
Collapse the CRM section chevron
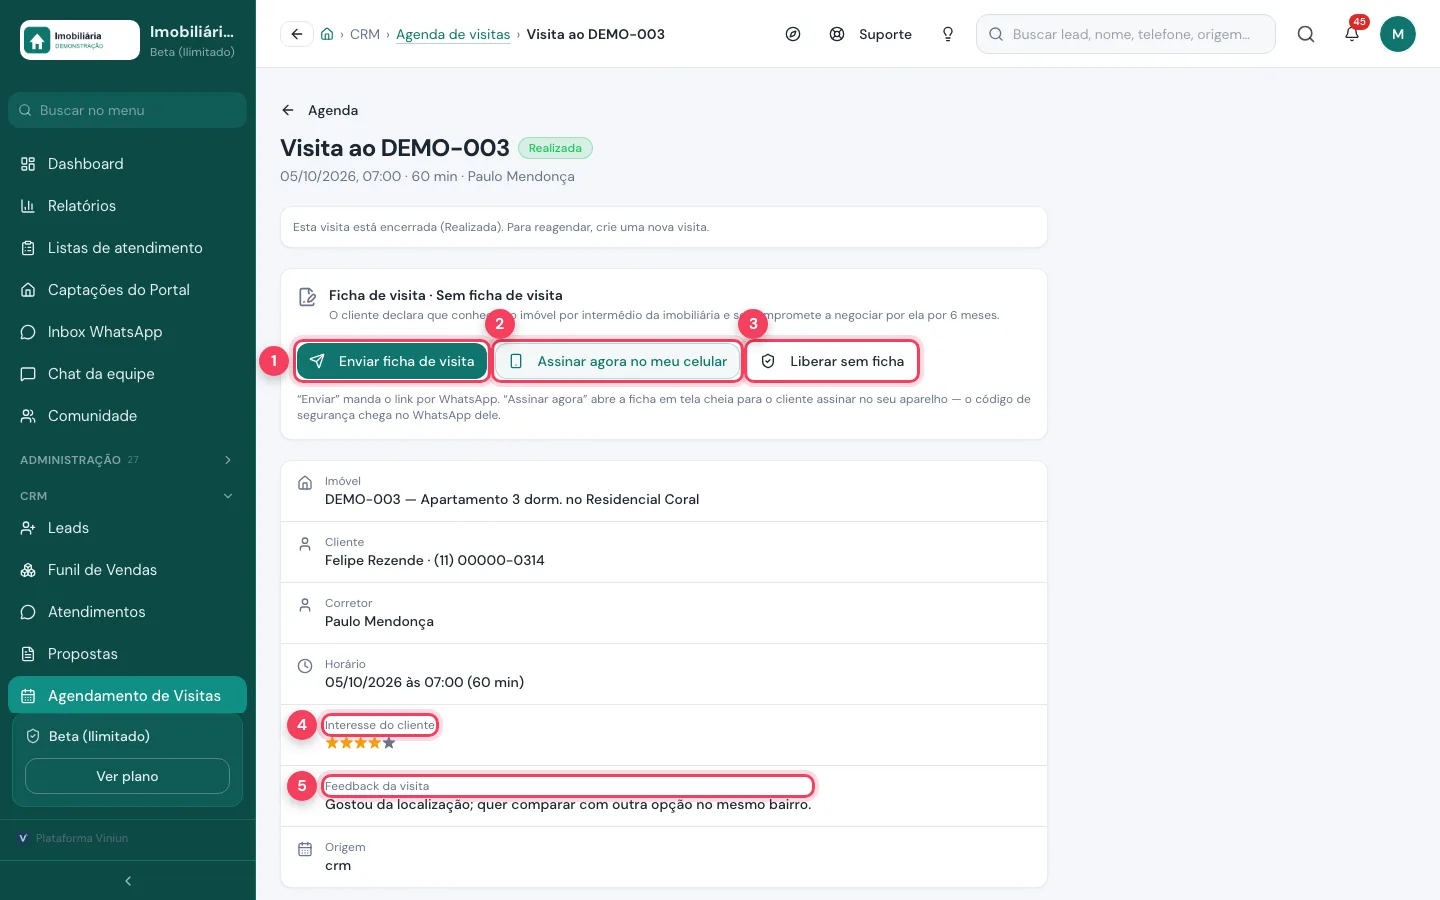coord(228,496)
